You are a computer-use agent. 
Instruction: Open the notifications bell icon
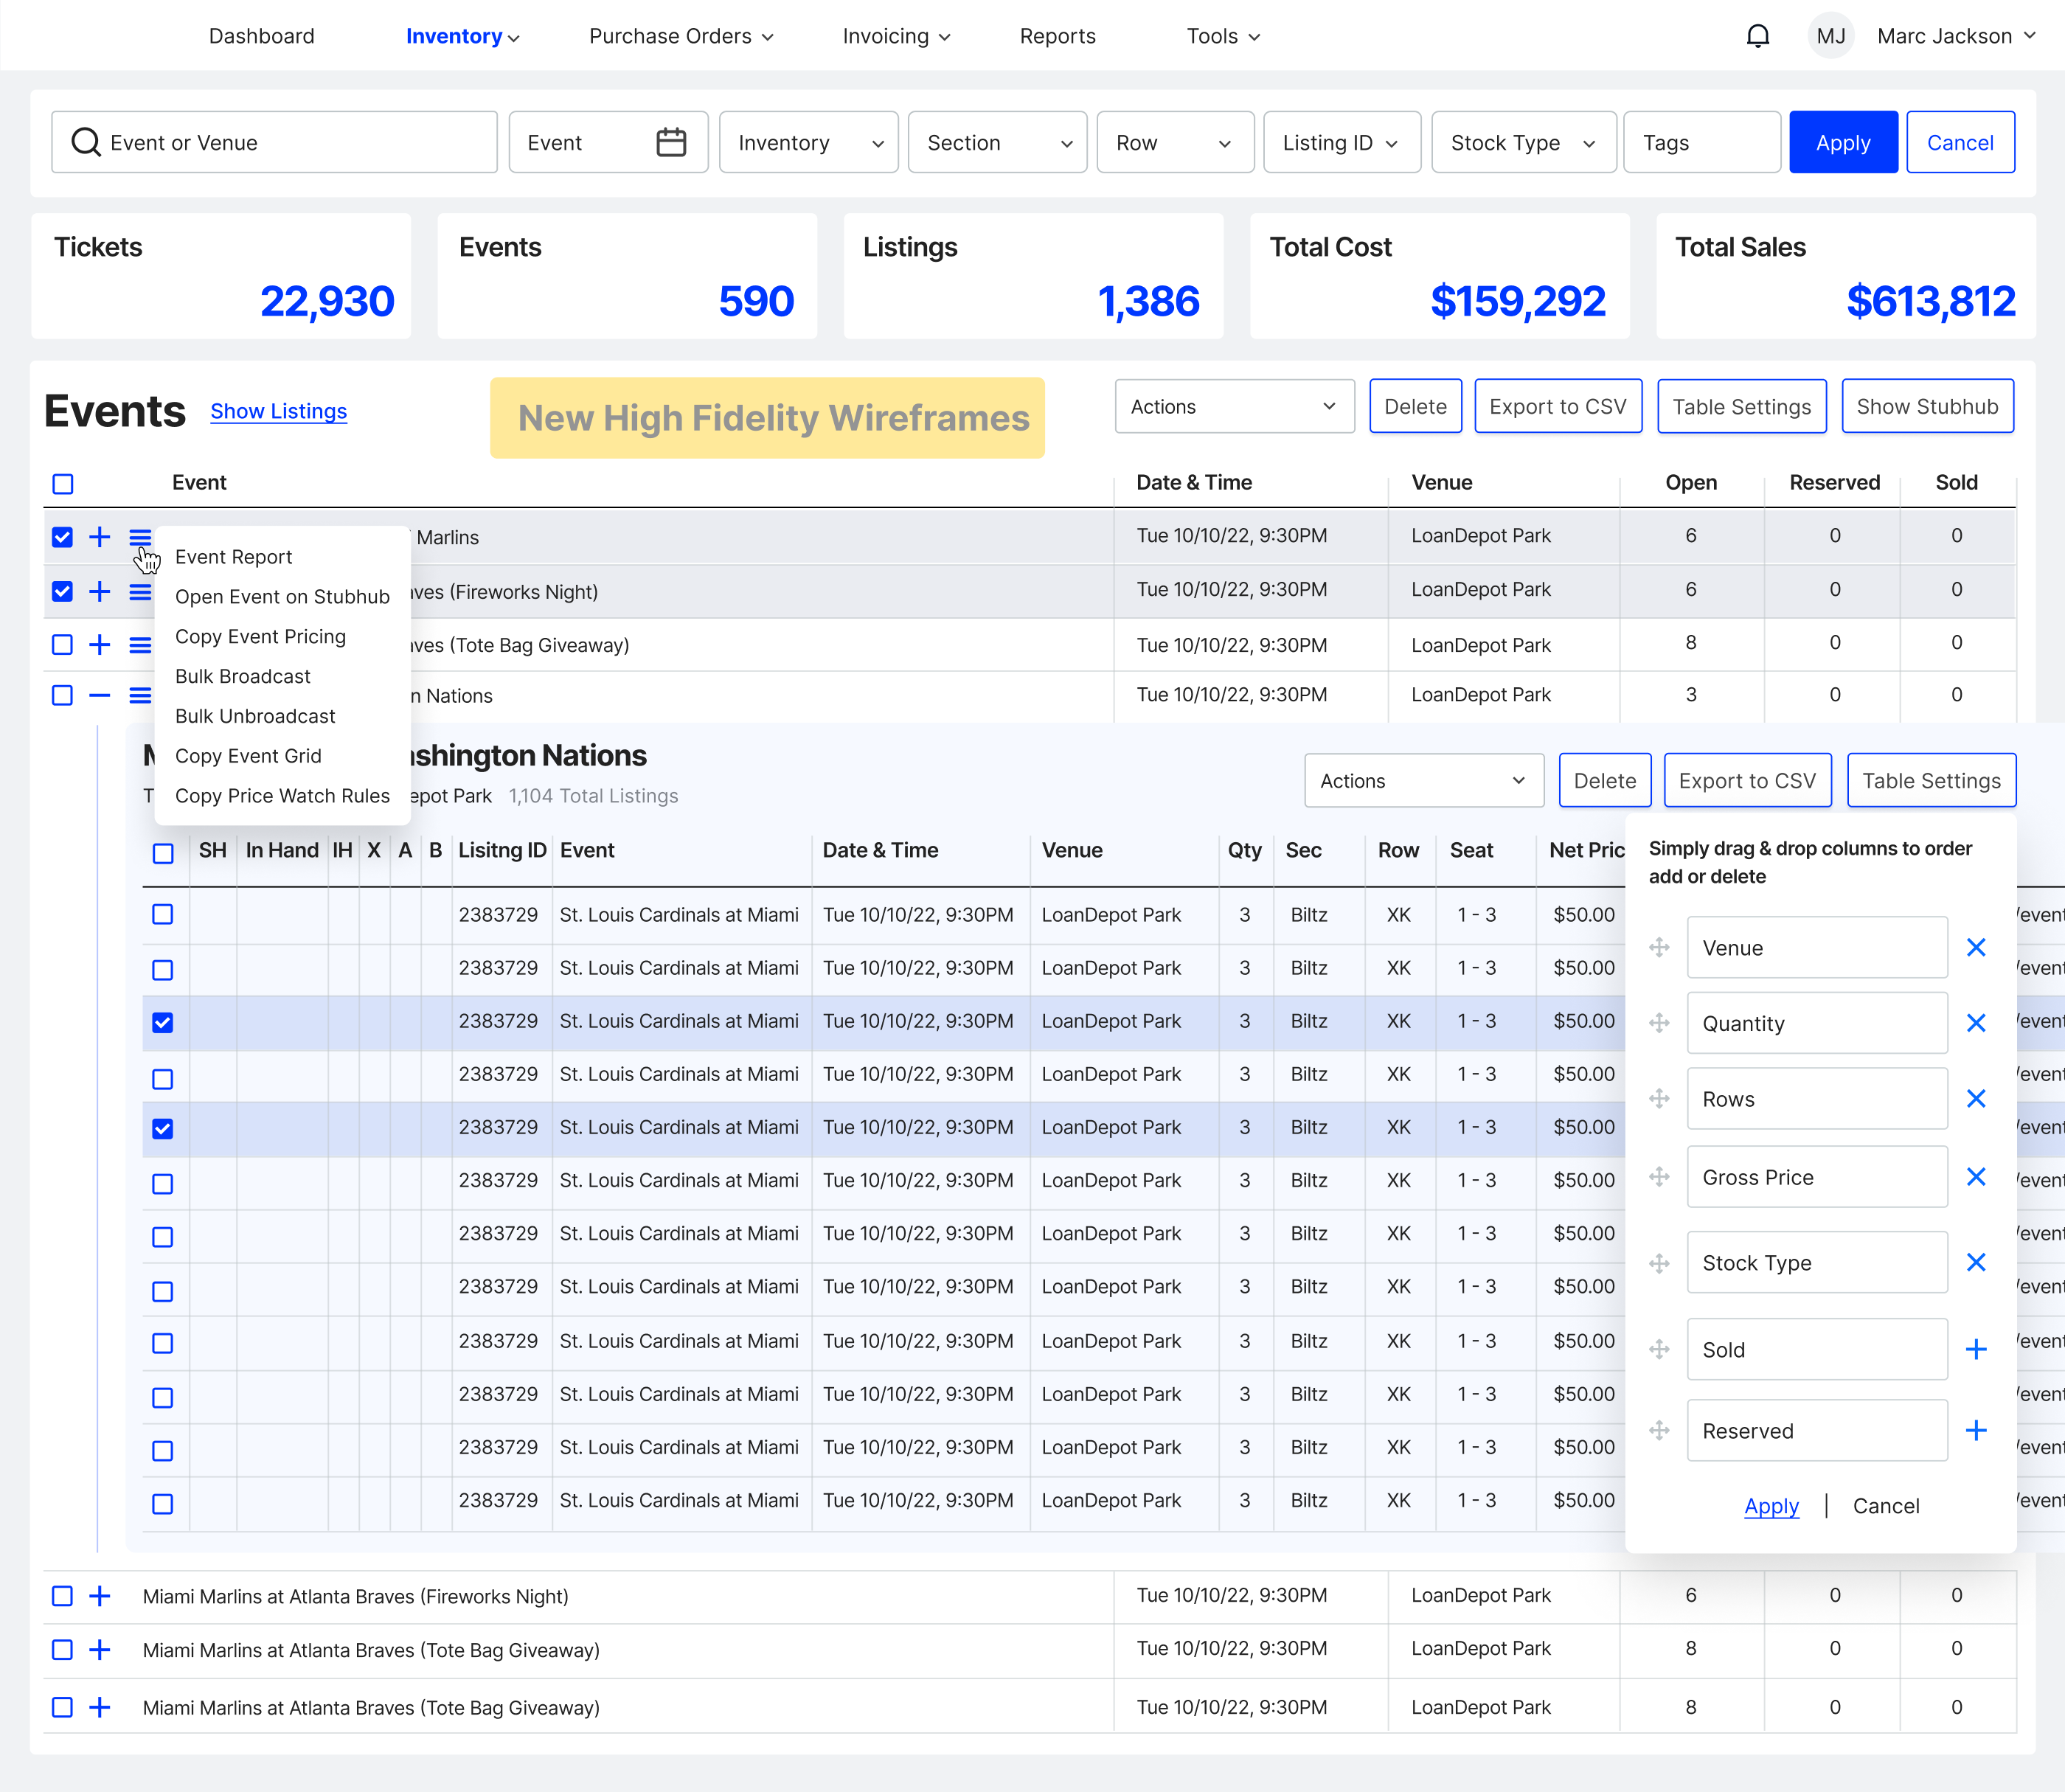coord(1757,37)
